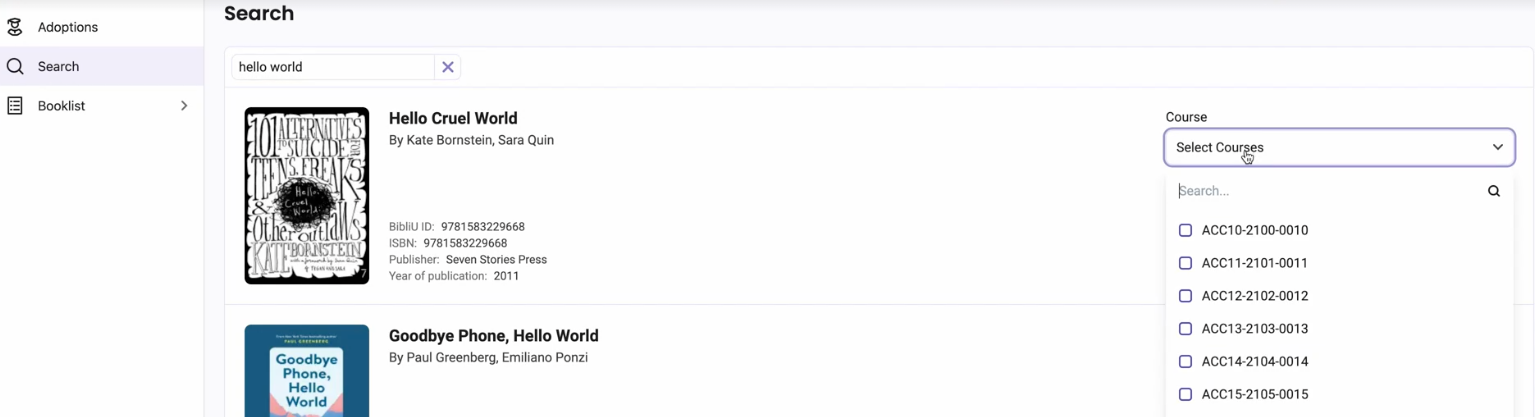Check the ACC10-2100-0010 course checkbox

click(1186, 230)
